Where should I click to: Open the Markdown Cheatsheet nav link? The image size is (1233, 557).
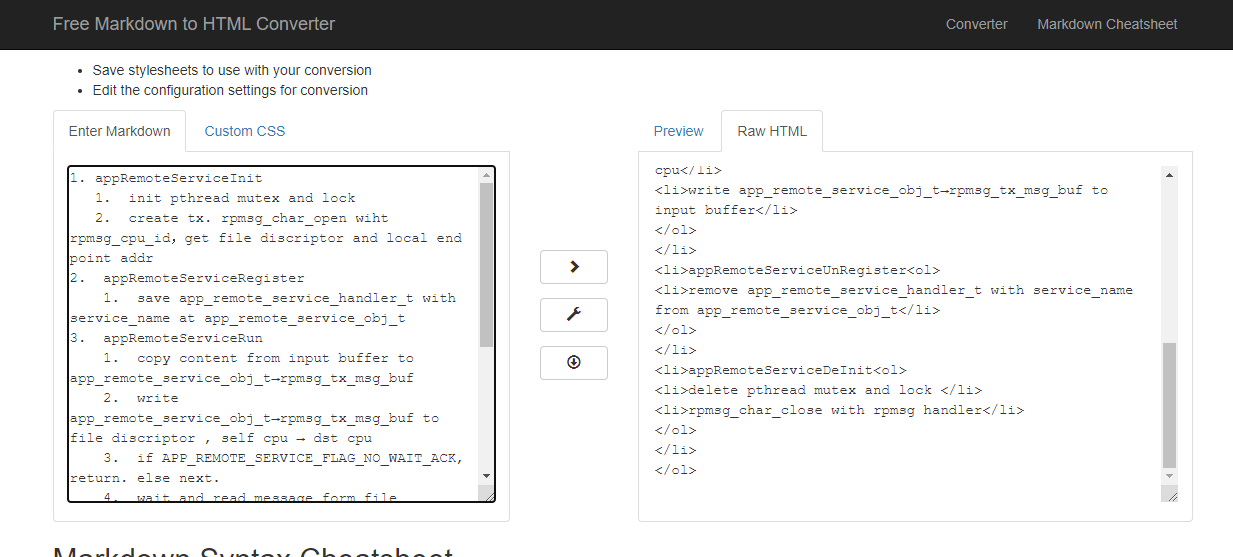(x=1107, y=24)
